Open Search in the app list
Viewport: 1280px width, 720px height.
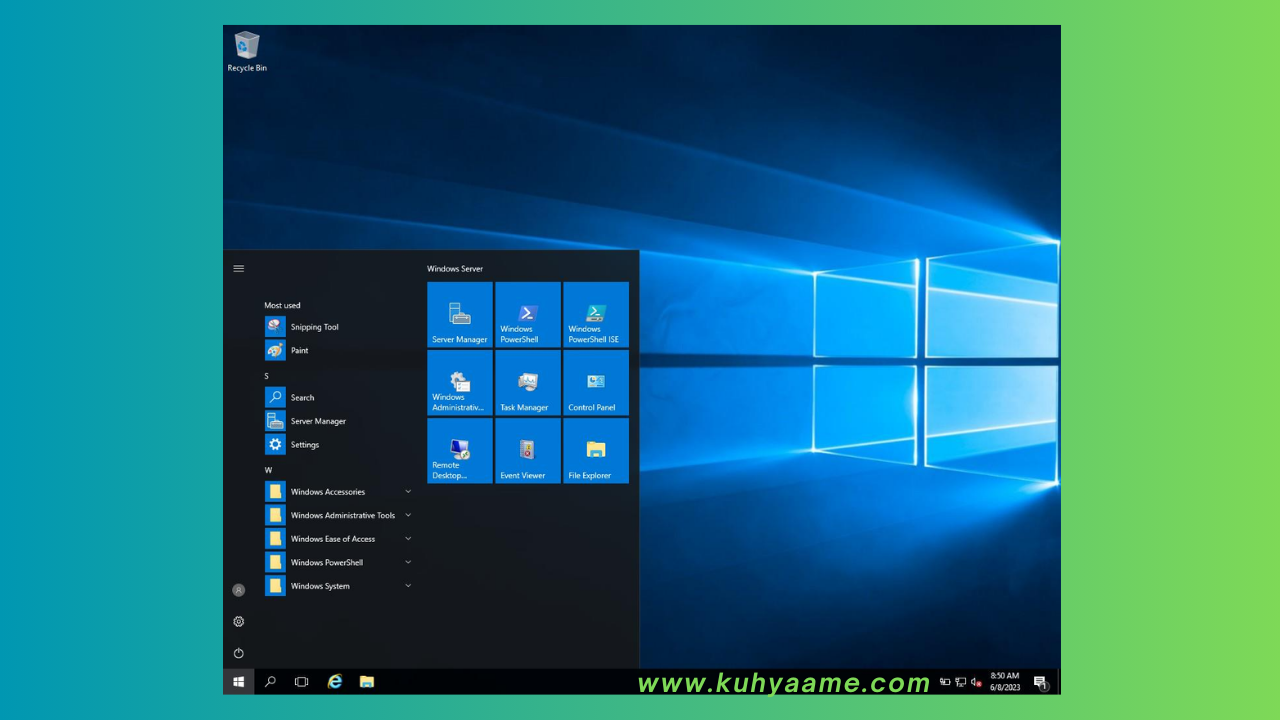[x=339, y=397]
